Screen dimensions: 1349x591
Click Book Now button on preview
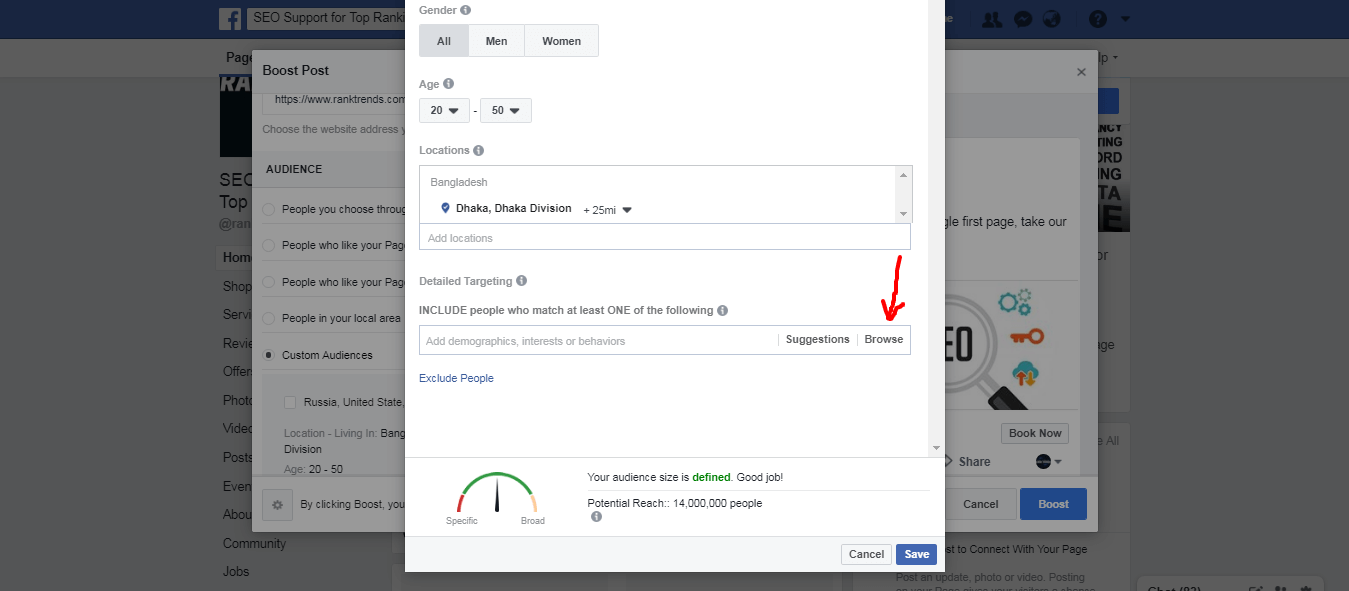(x=1035, y=433)
